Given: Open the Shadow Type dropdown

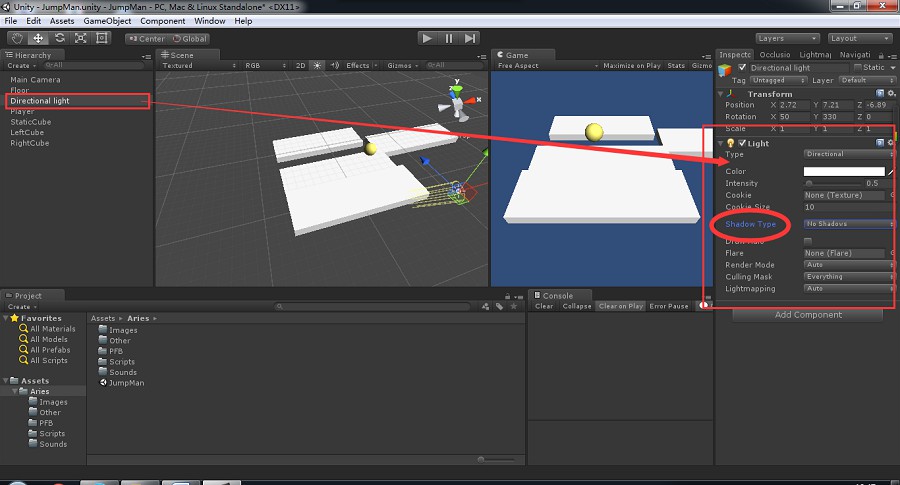Looking at the screenshot, I should coord(849,224).
